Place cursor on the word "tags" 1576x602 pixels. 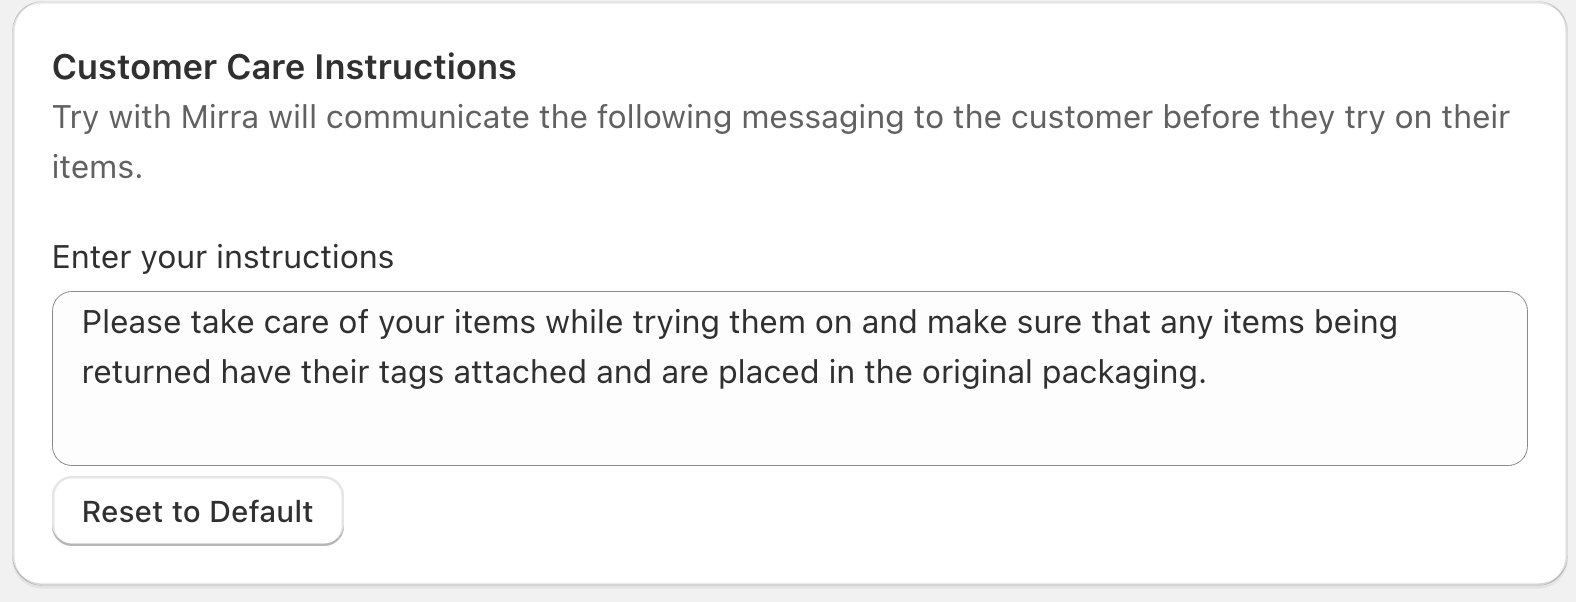pyautogui.click(x=410, y=372)
